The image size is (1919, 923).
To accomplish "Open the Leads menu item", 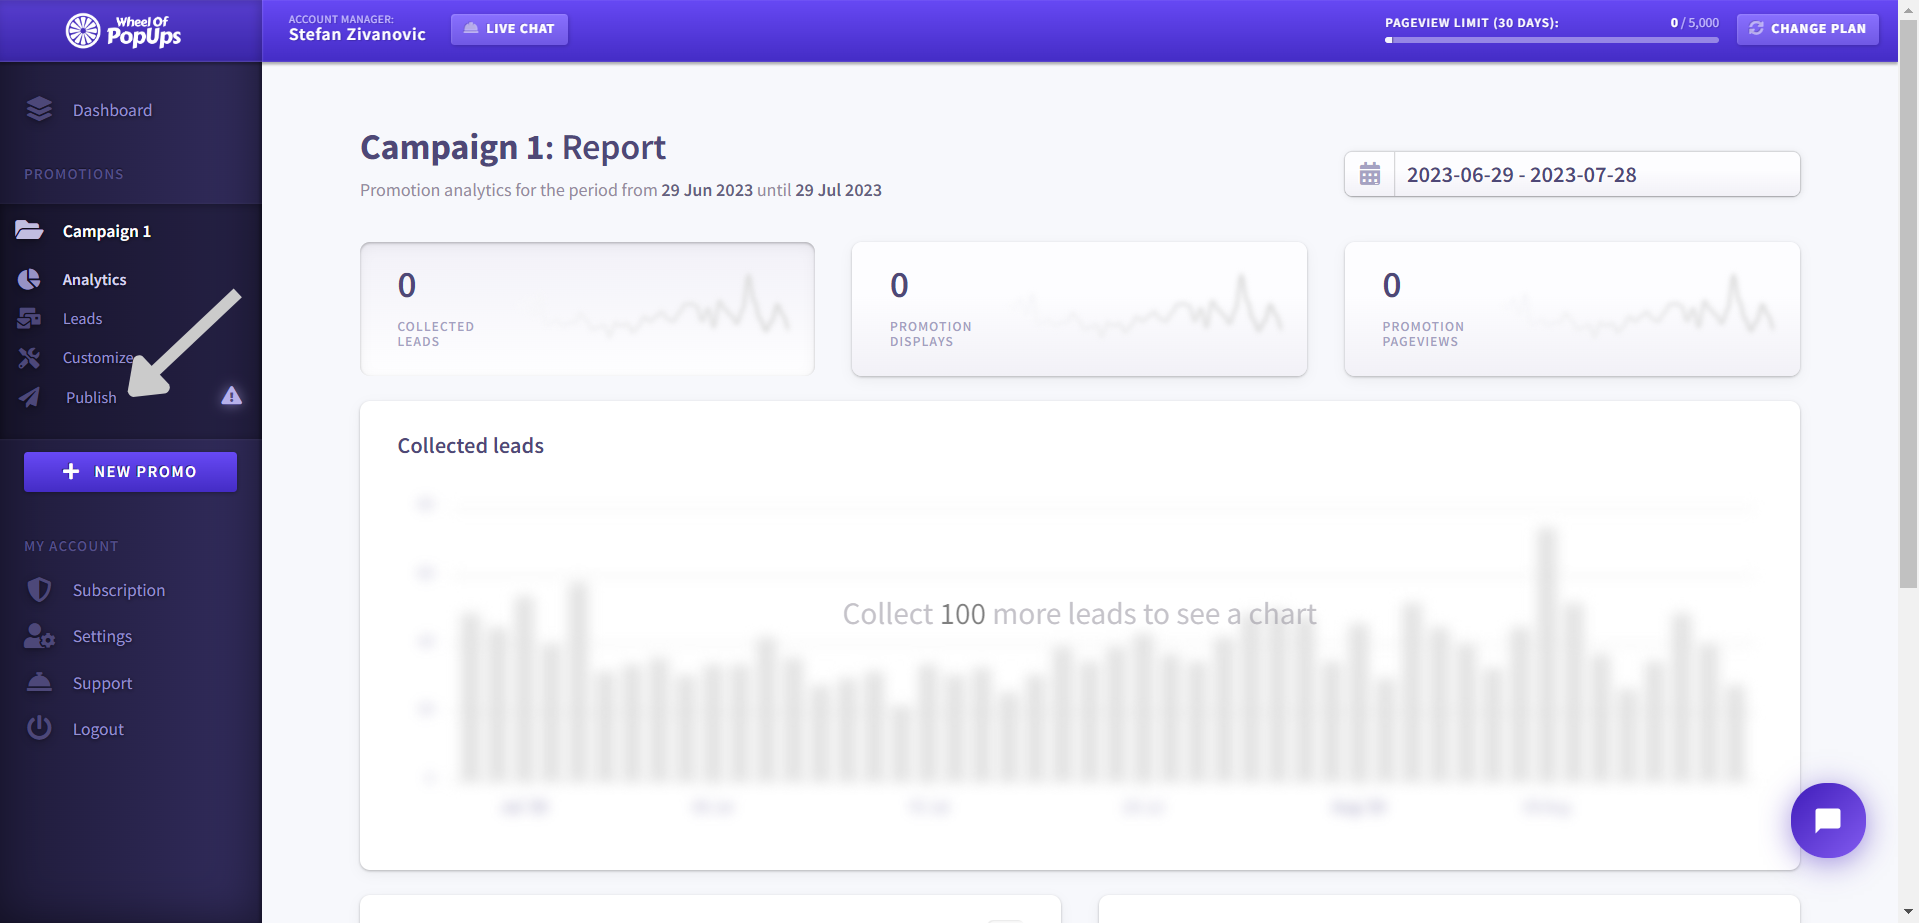I will coord(82,319).
